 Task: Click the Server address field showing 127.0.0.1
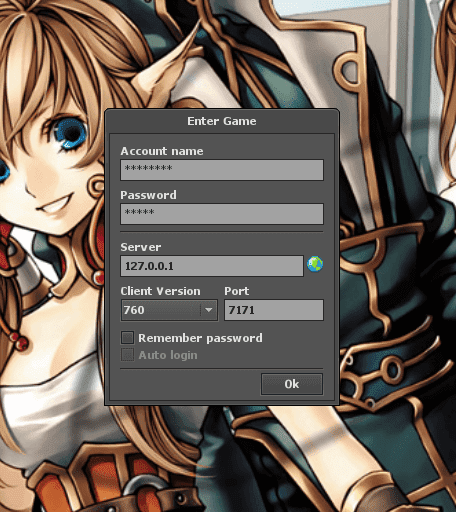point(212,266)
